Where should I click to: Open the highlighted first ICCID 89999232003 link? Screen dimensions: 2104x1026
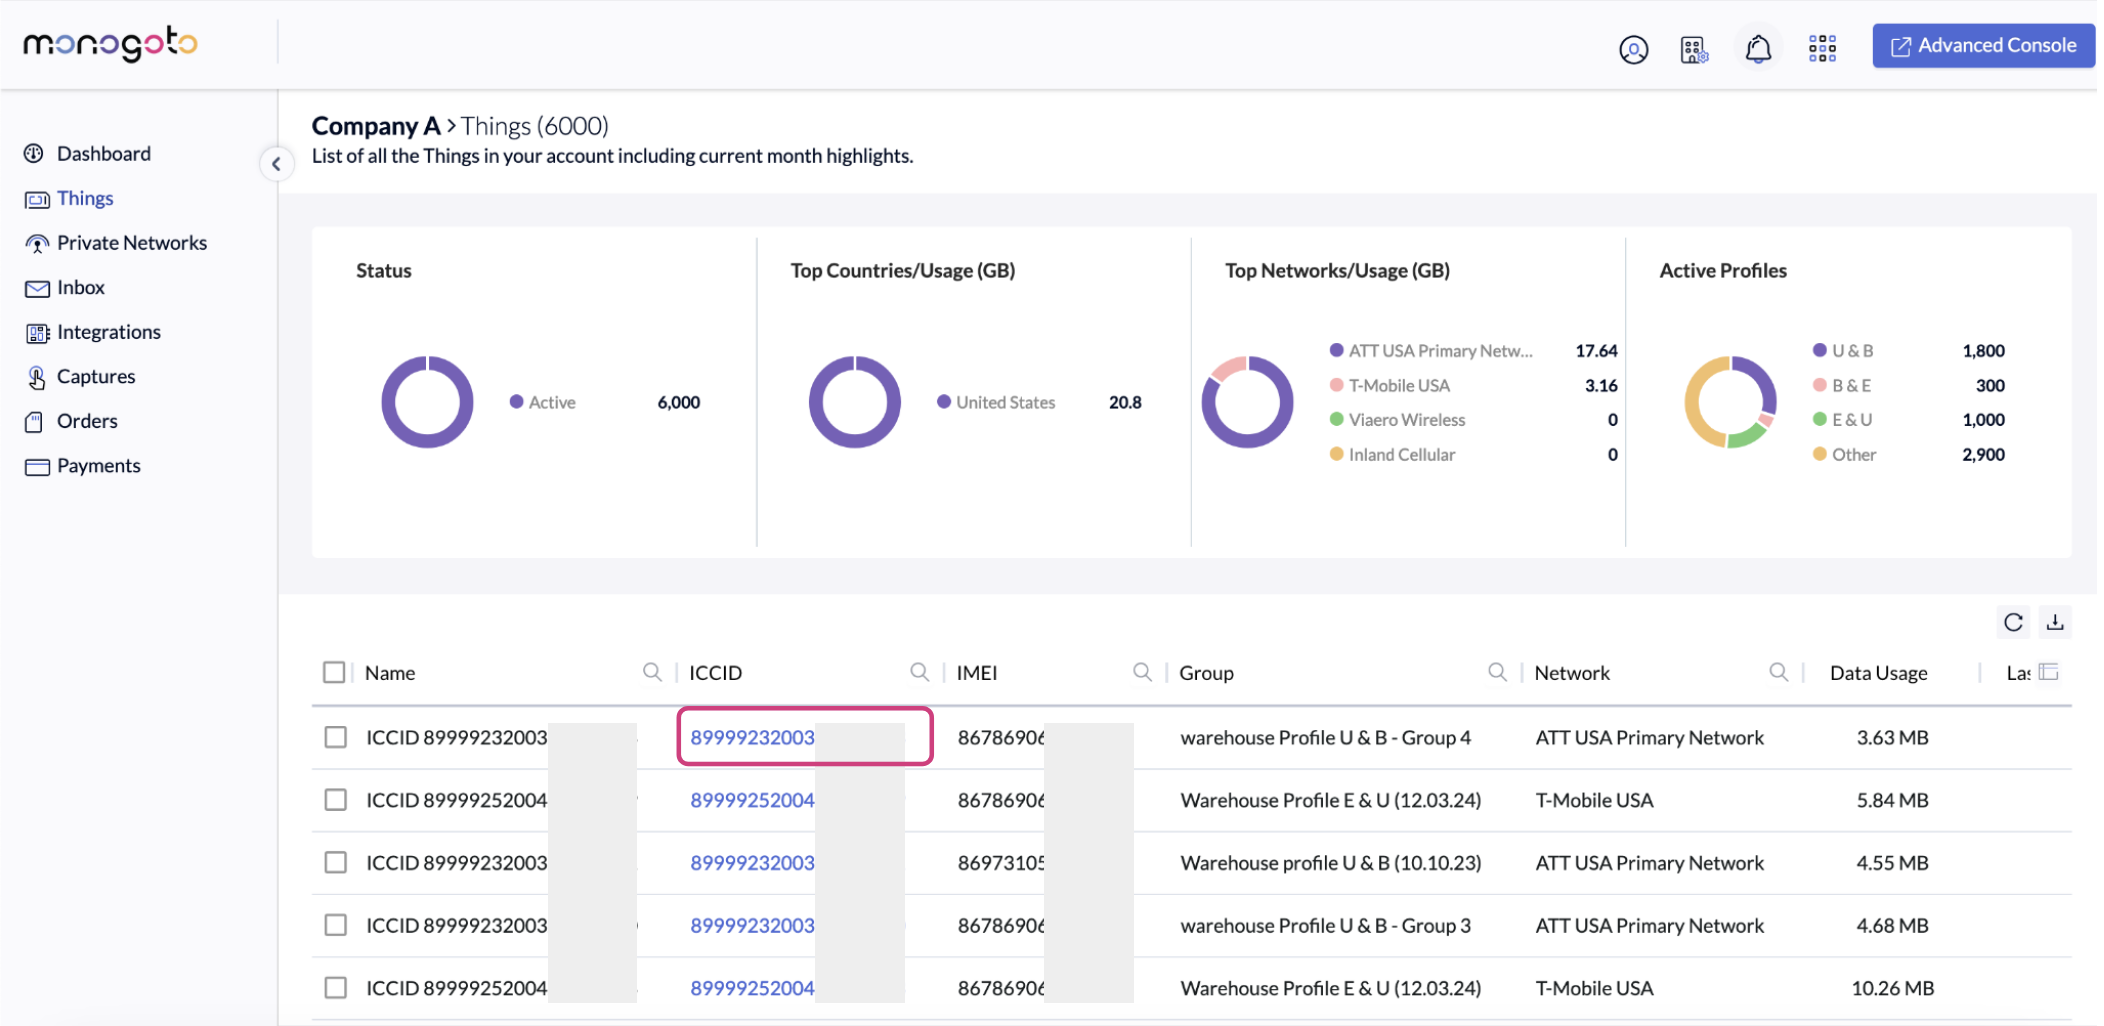752,737
